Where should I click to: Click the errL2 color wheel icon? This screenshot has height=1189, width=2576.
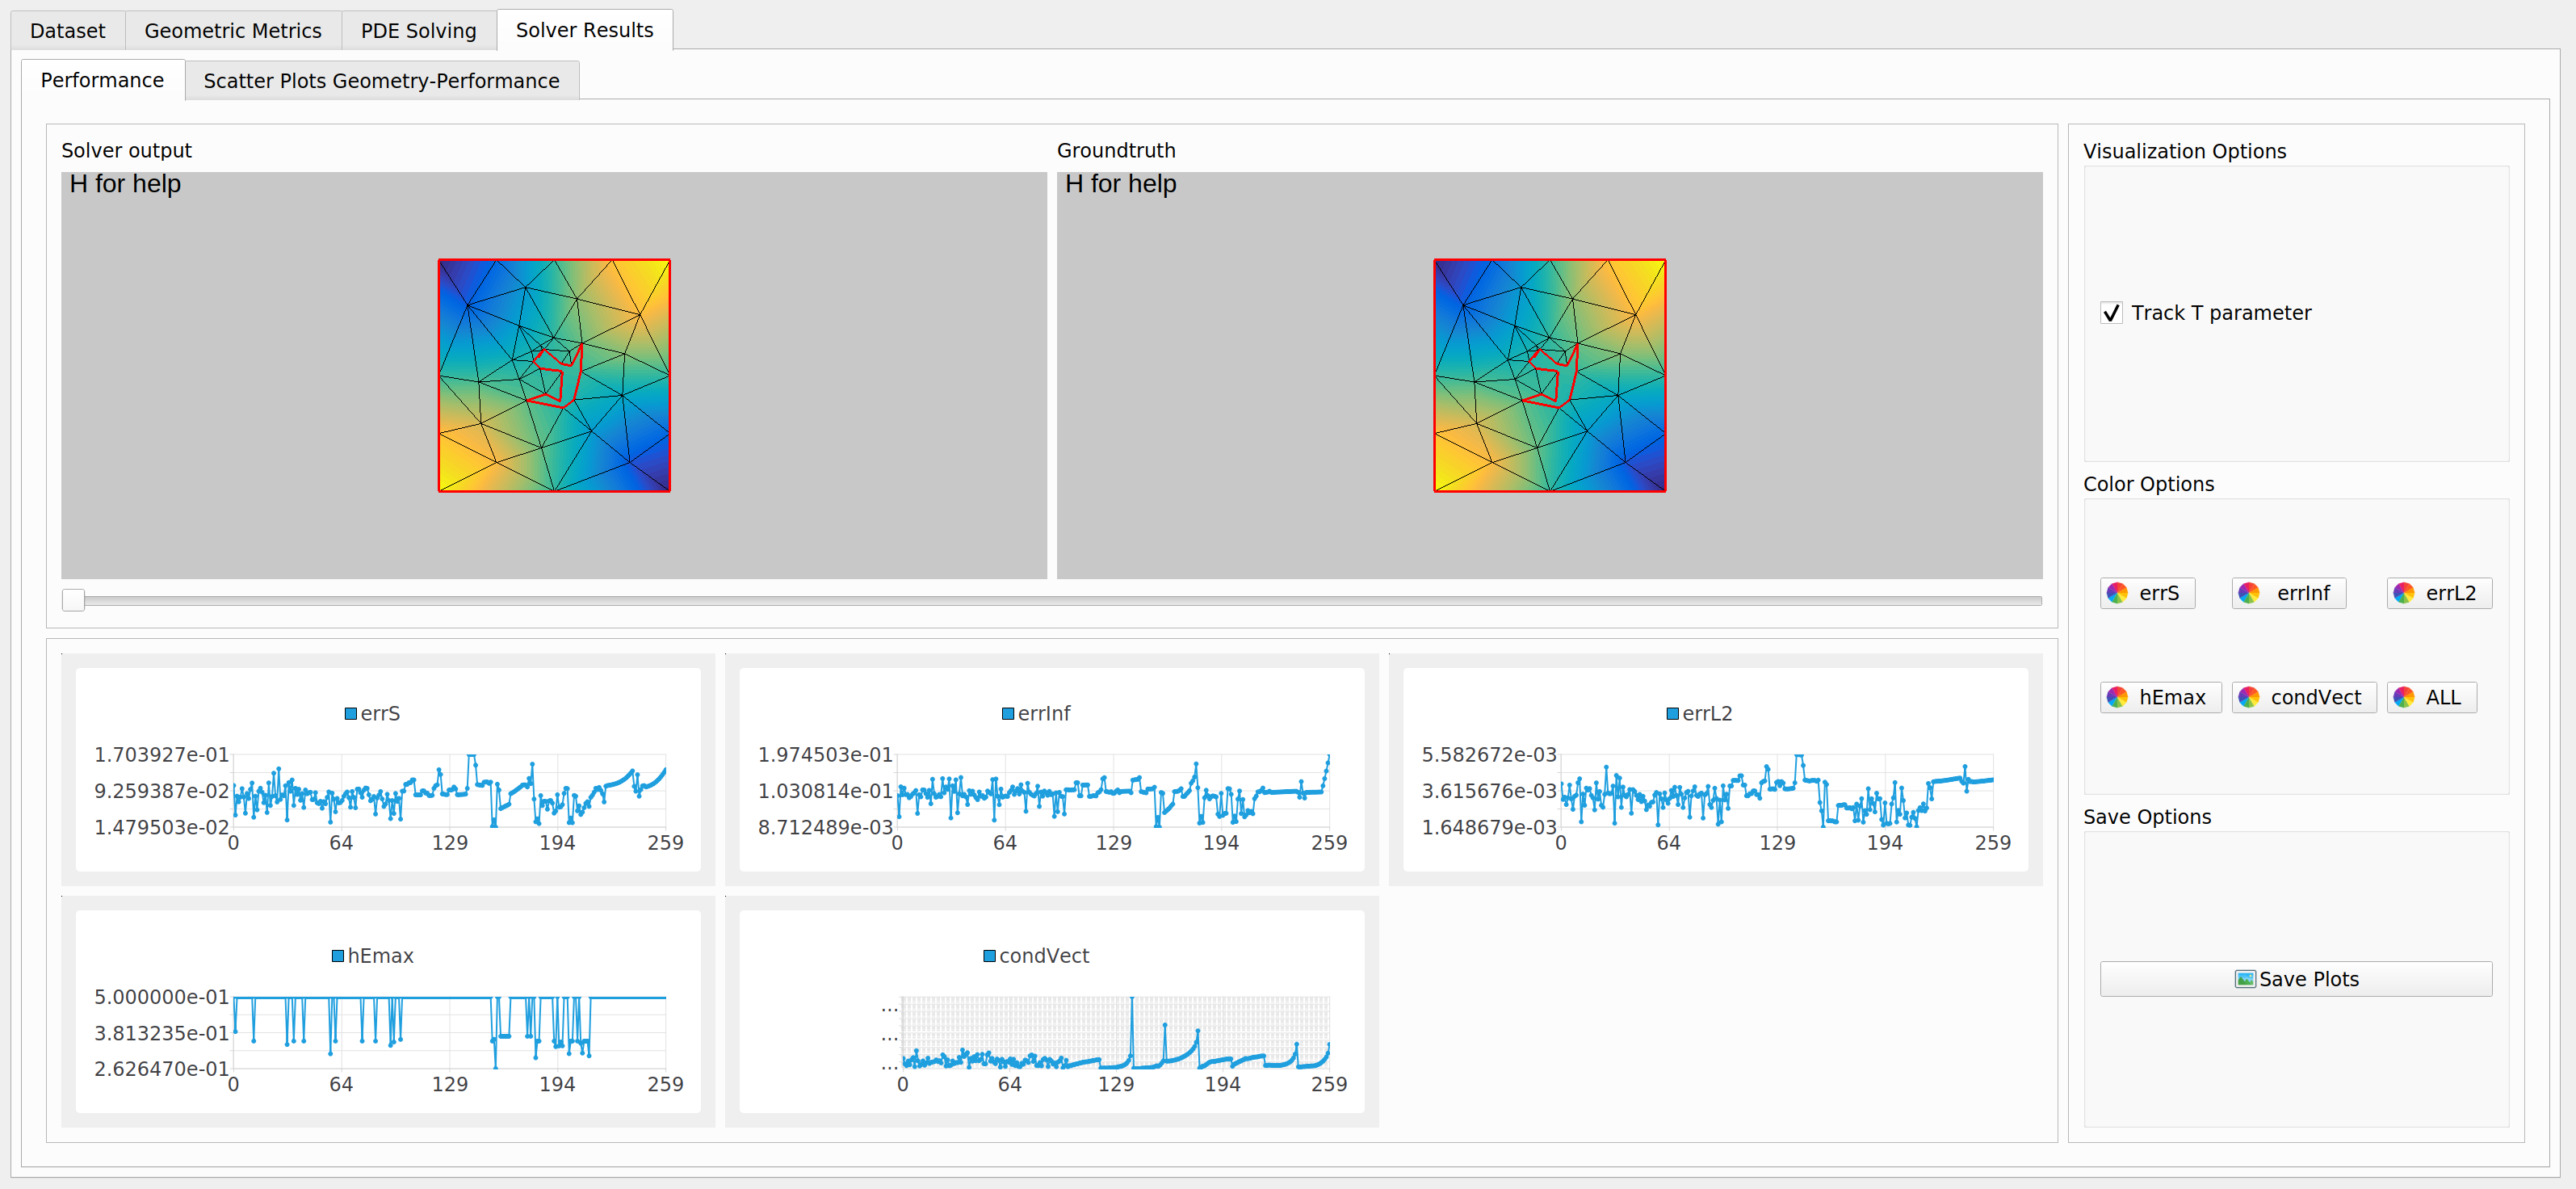click(2404, 593)
